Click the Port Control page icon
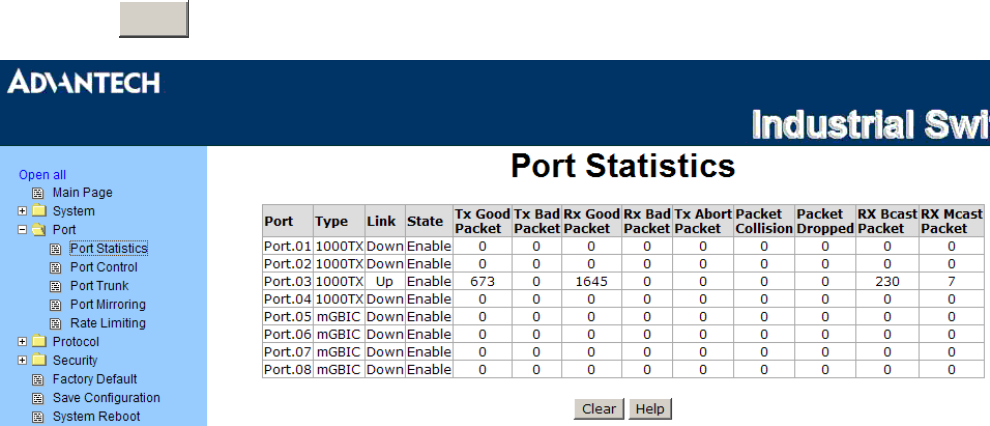Screen dimensions: 990x426 (56, 268)
